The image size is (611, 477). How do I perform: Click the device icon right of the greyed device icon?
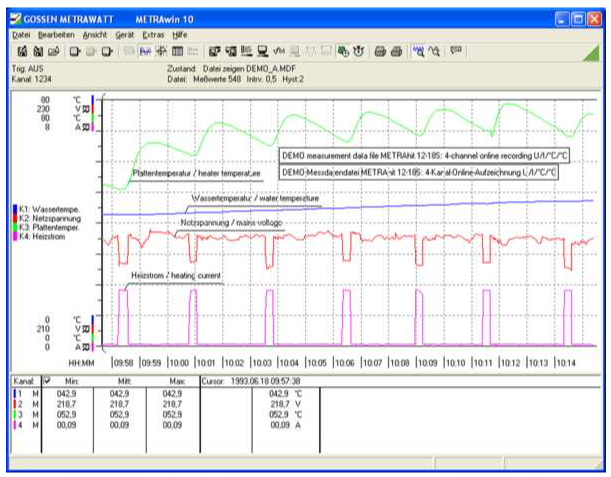click(107, 51)
